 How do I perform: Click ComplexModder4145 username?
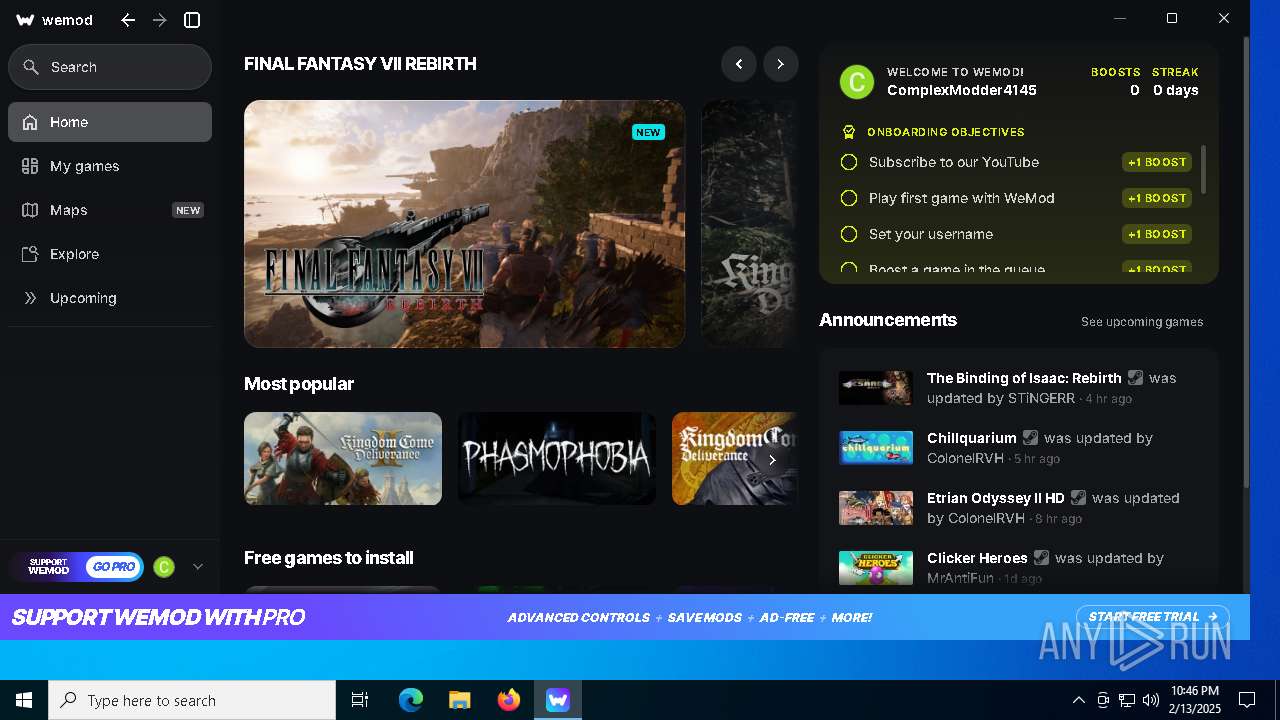pyautogui.click(x=962, y=90)
